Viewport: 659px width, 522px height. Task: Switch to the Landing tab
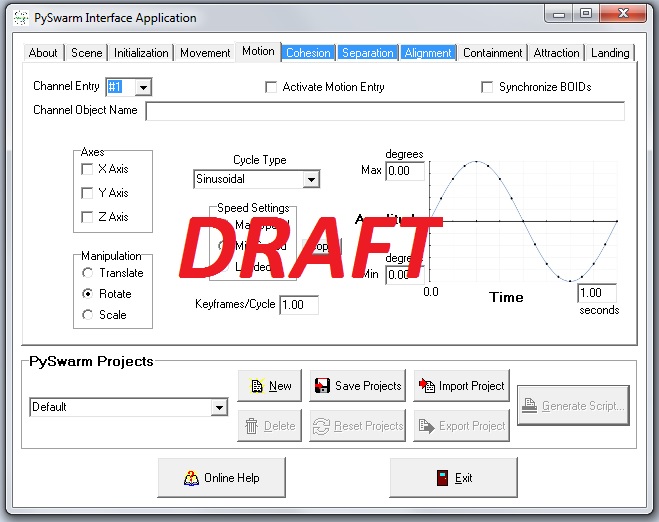(x=610, y=53)
